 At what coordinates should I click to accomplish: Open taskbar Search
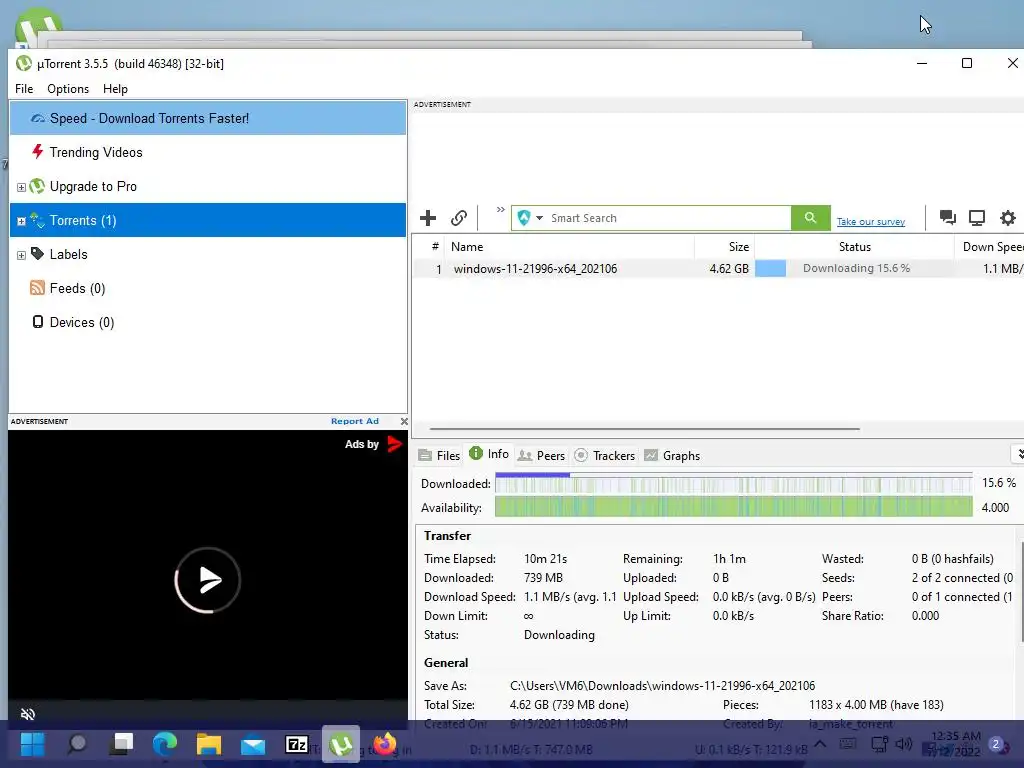click(77, 744)
